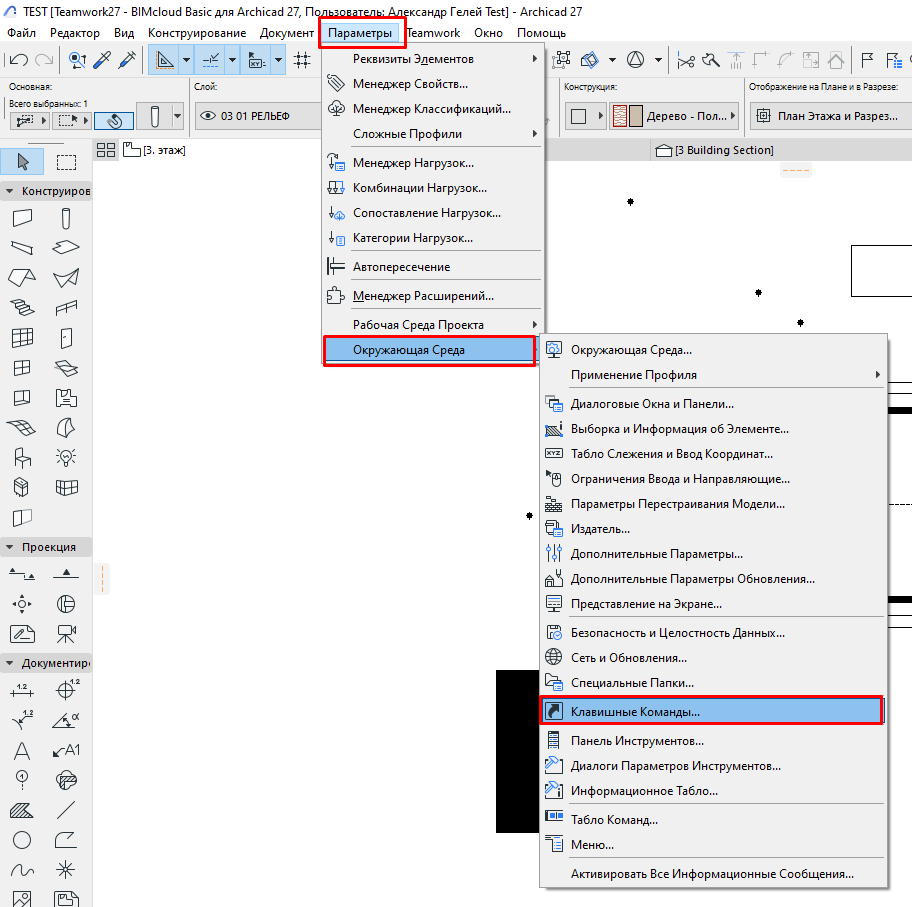Open Клавишные Команды menu entry
912x907 pixels.
pyautogui.click(x=635, y=712)
